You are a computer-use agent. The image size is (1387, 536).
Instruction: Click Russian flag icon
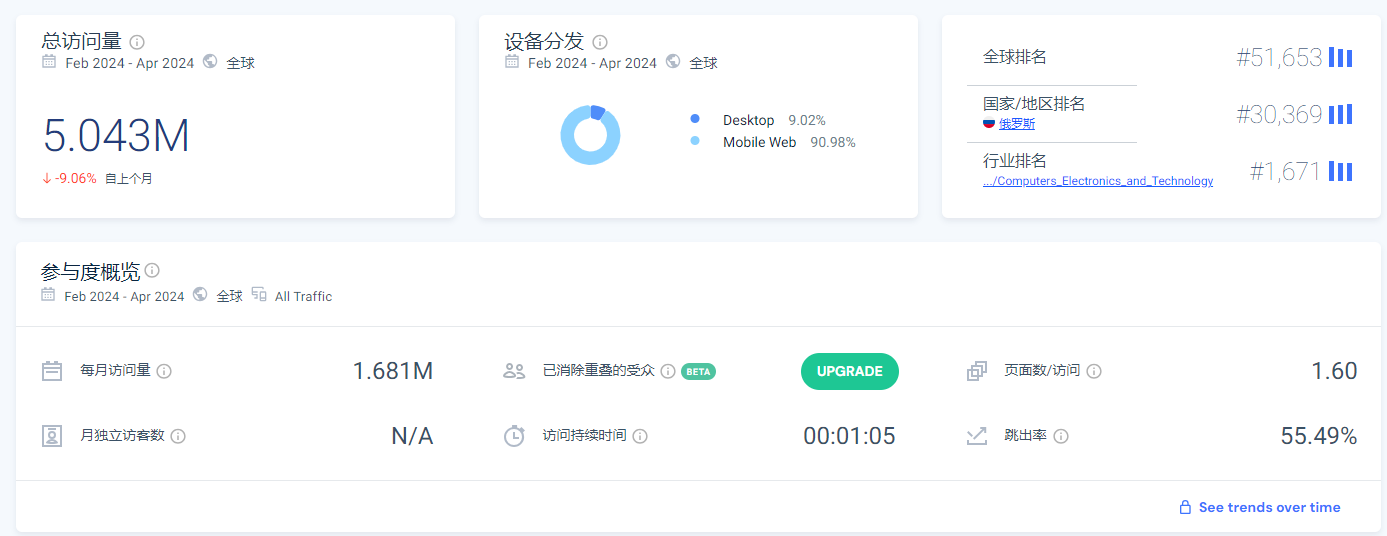point(989,123)
